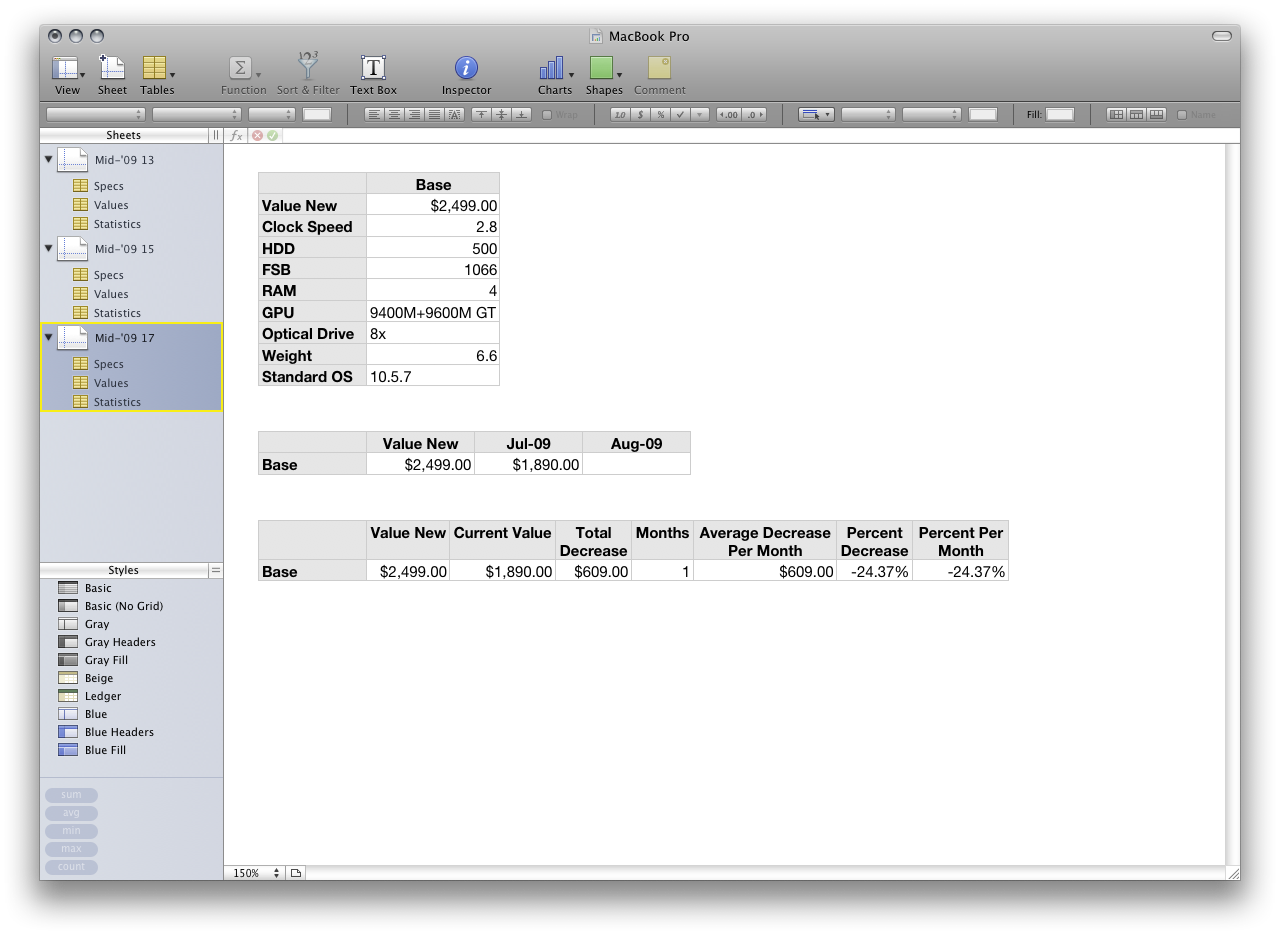Justify text using format bar
This screenshot has height=935, width=1280.
click(434, 115)
